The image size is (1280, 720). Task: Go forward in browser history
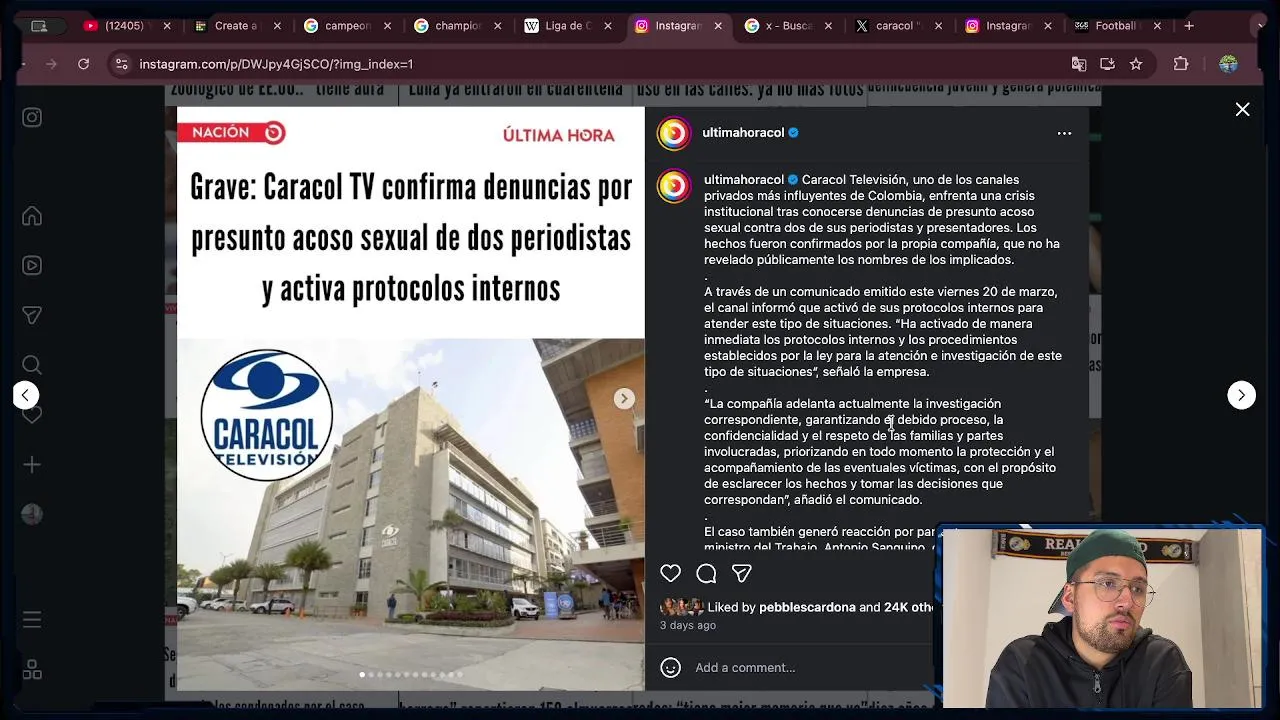51,64
